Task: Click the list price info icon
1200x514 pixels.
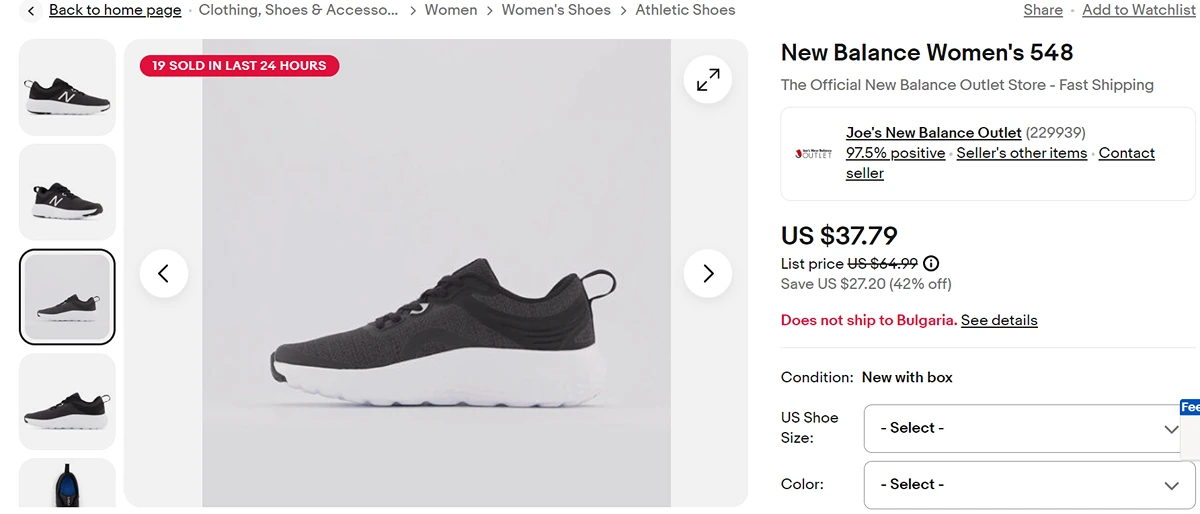Action: click(931, 264)
